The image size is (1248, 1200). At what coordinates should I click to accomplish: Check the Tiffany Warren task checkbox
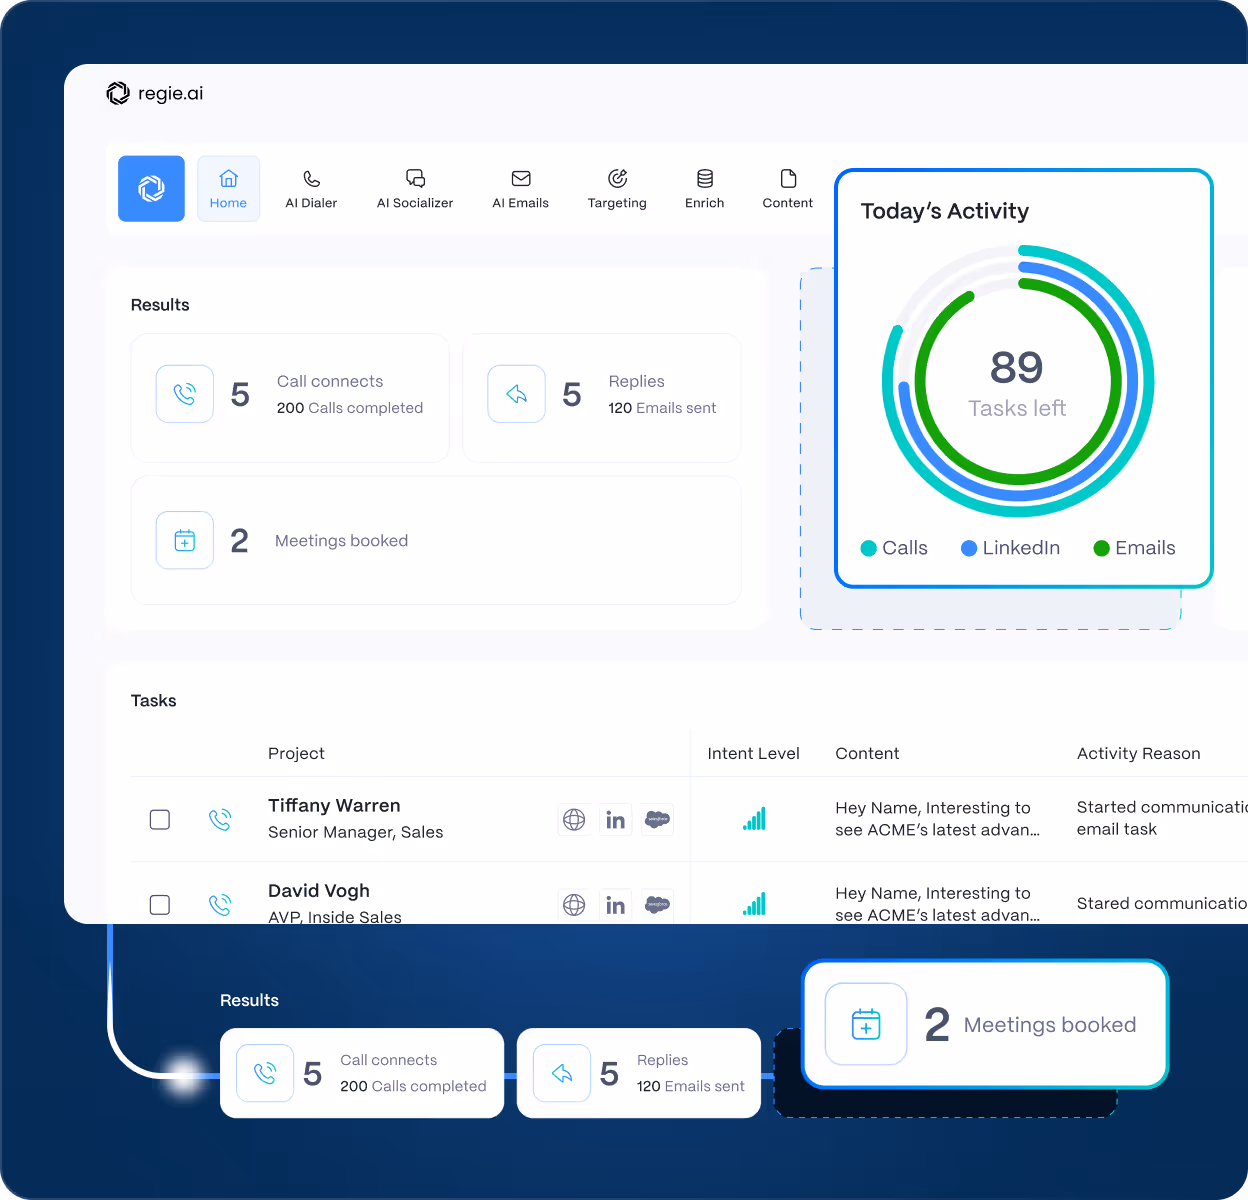(160, 820)
